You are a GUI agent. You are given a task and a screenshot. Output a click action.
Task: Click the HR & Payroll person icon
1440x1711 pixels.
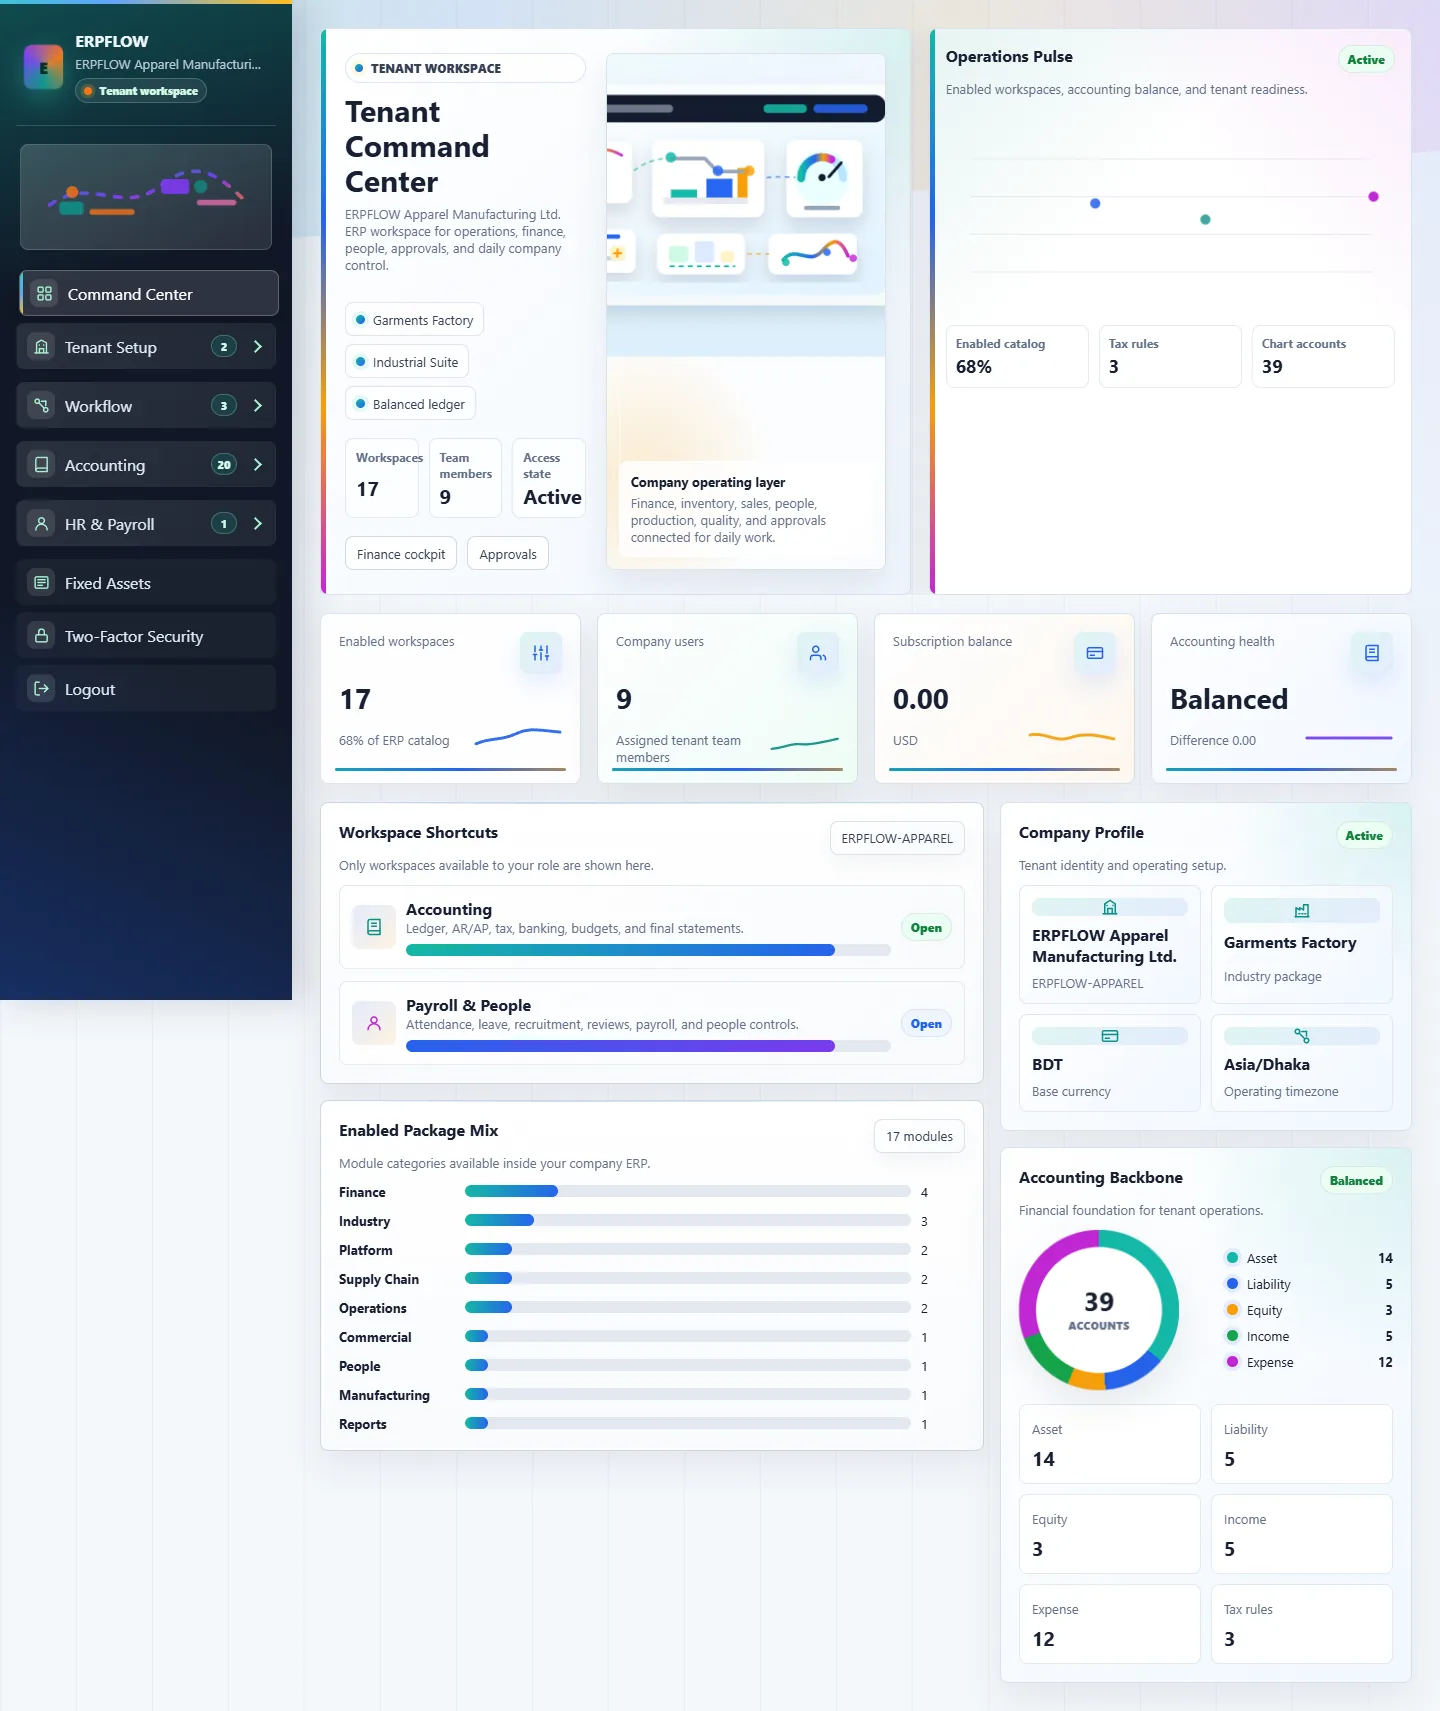(41, 524)
